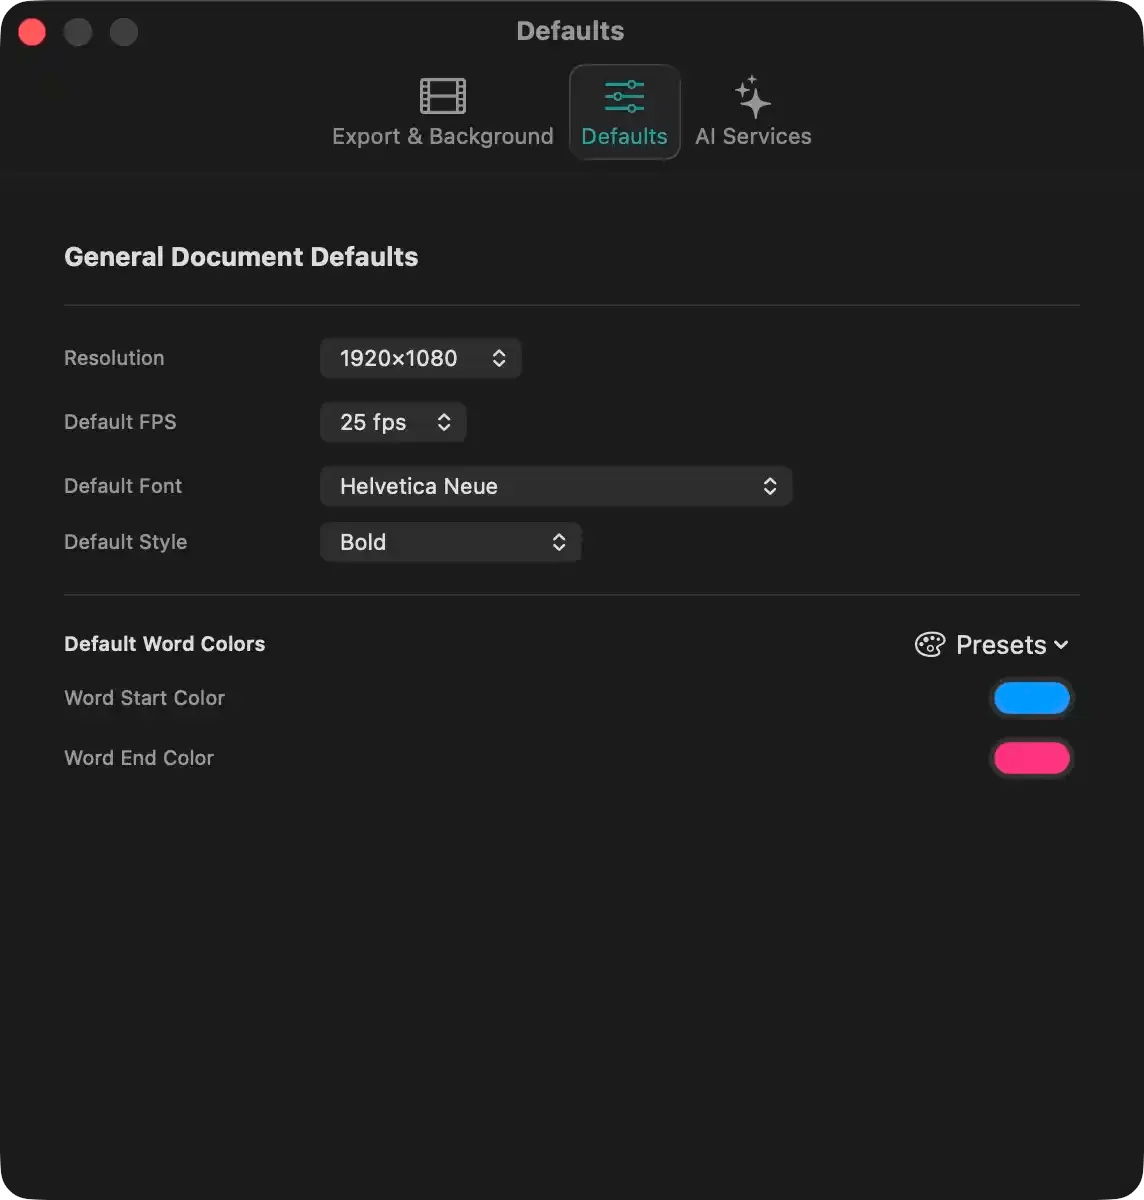1144x1200 pixels.
Task: Close the Defaults window with red button
Action: (33, 32)
